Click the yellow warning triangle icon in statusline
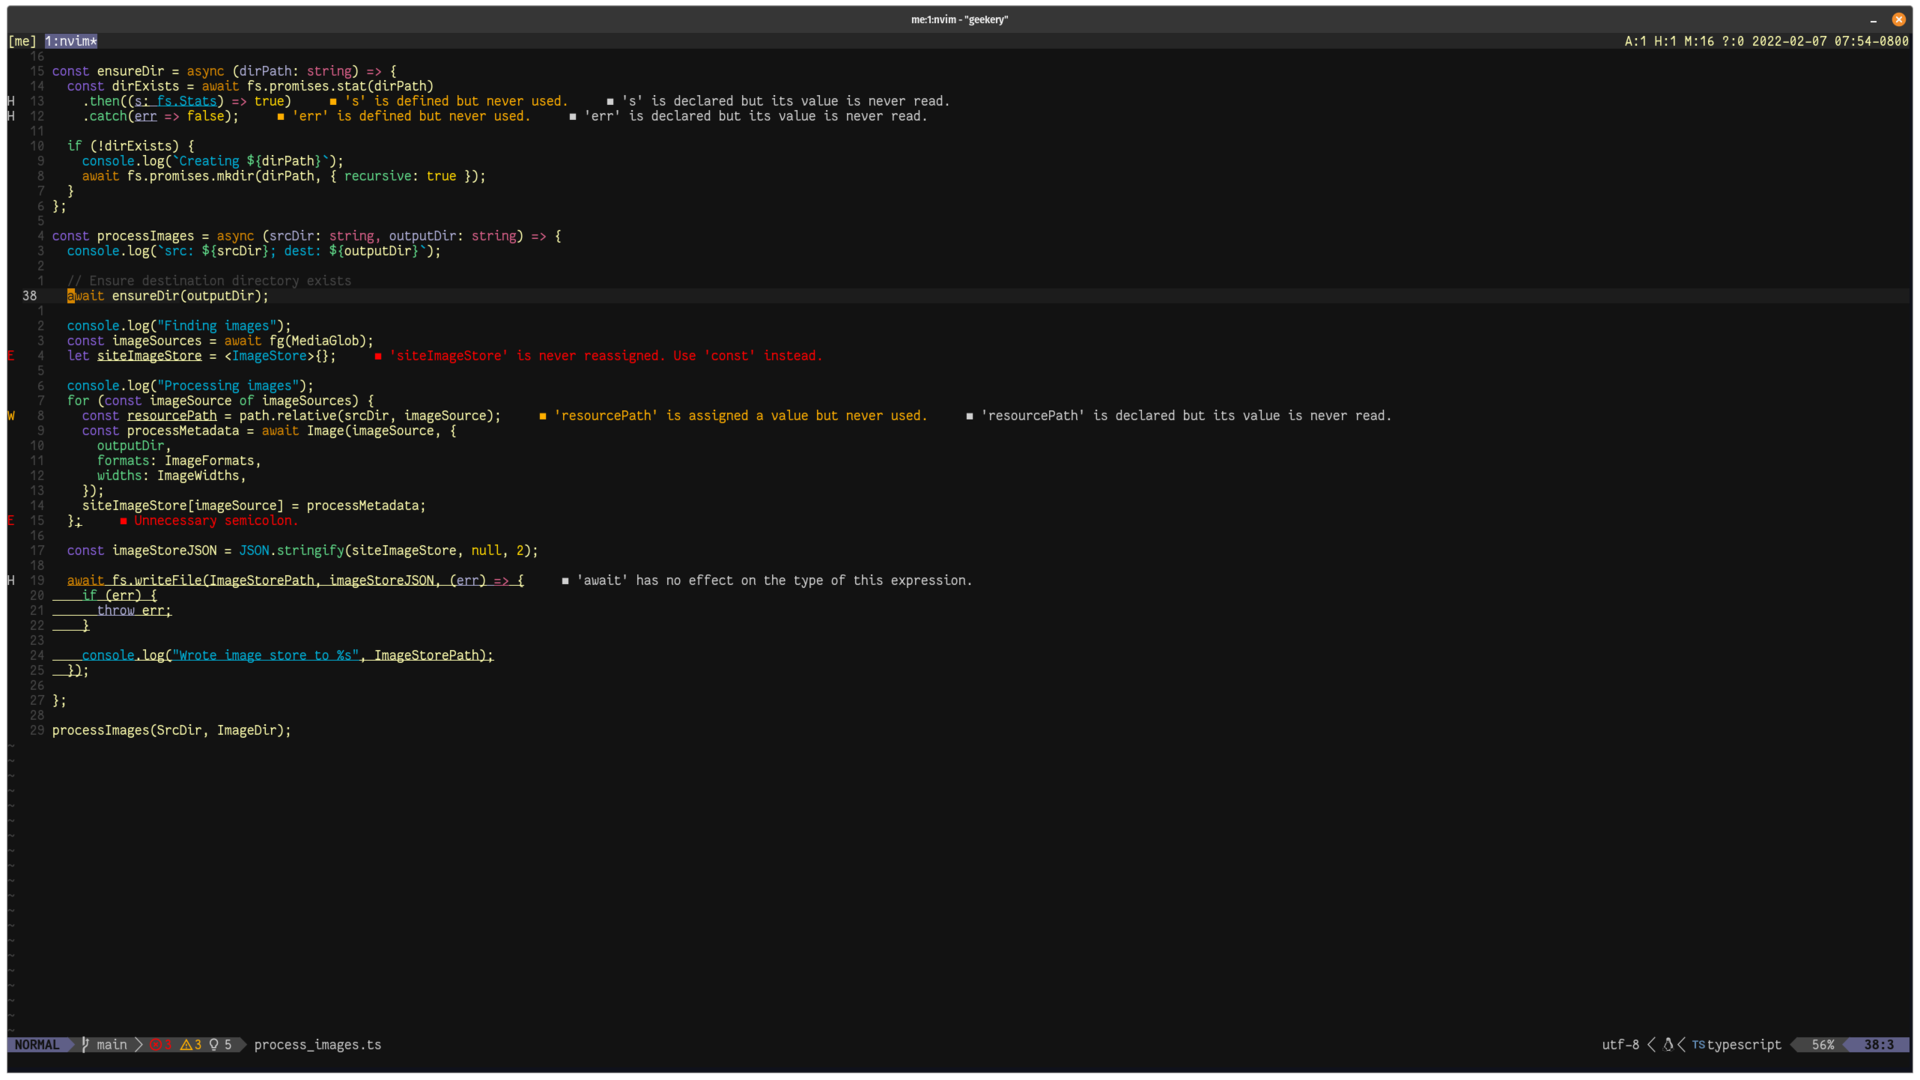Viewport: 1920px width, 1080px height. (186, 1044)
